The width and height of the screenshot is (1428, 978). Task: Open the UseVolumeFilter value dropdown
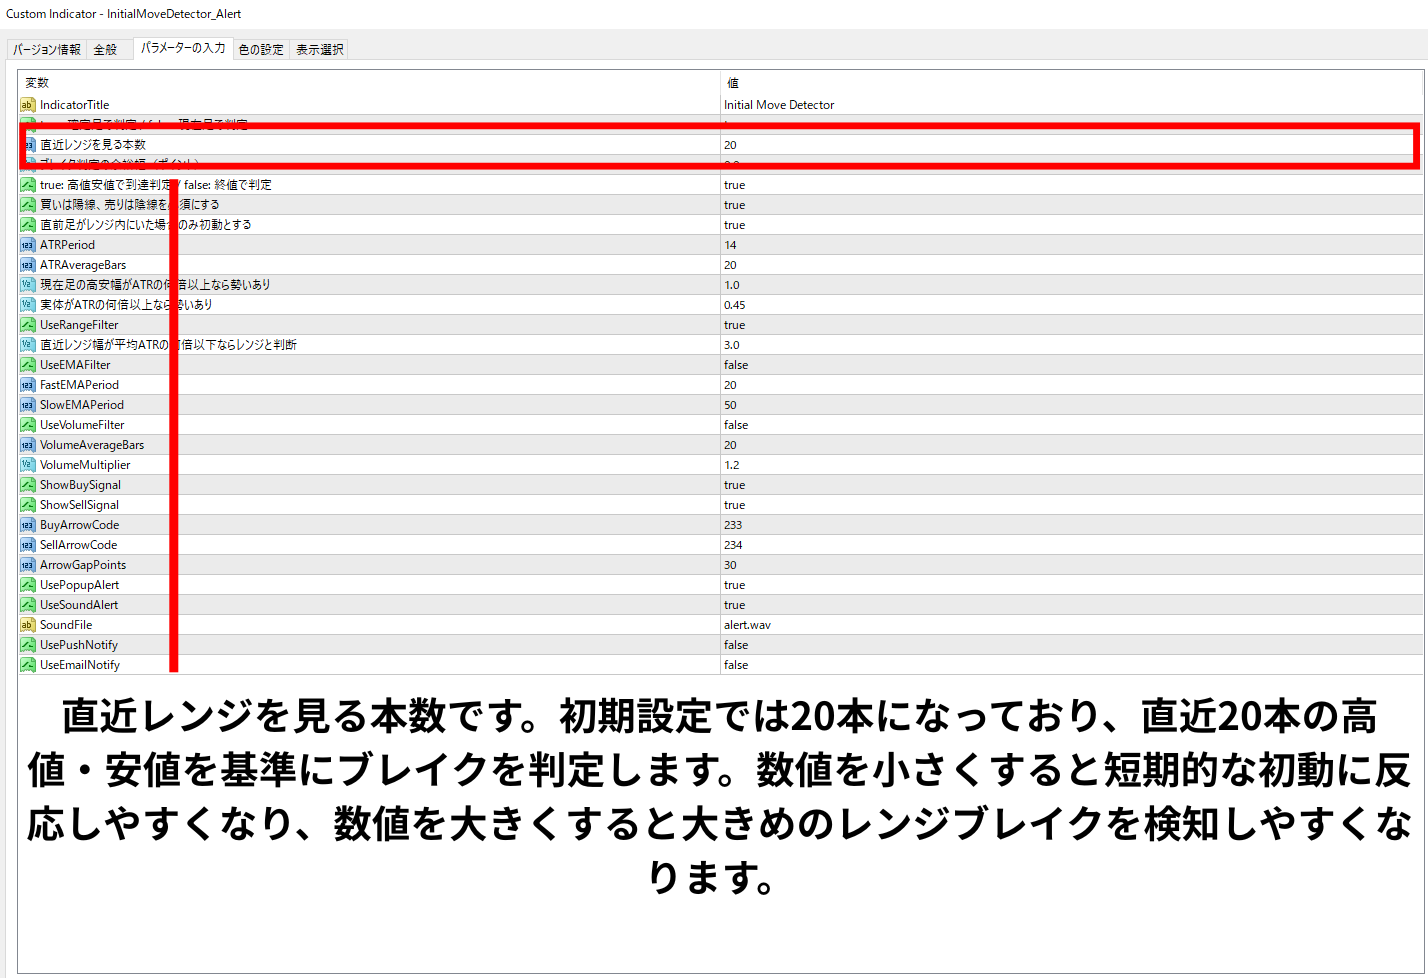point(1070,425)
